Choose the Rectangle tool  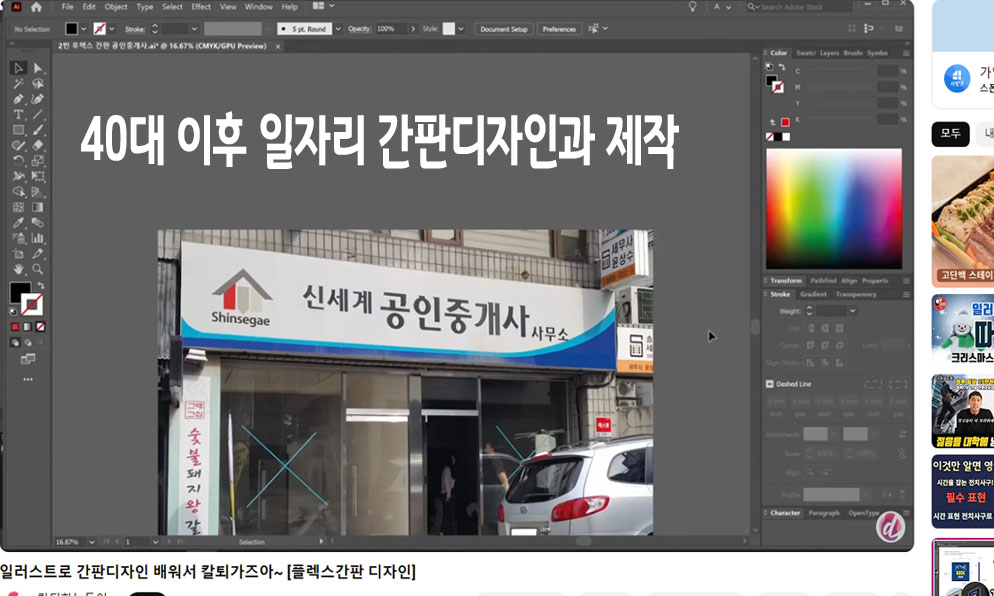coord(18,130)
